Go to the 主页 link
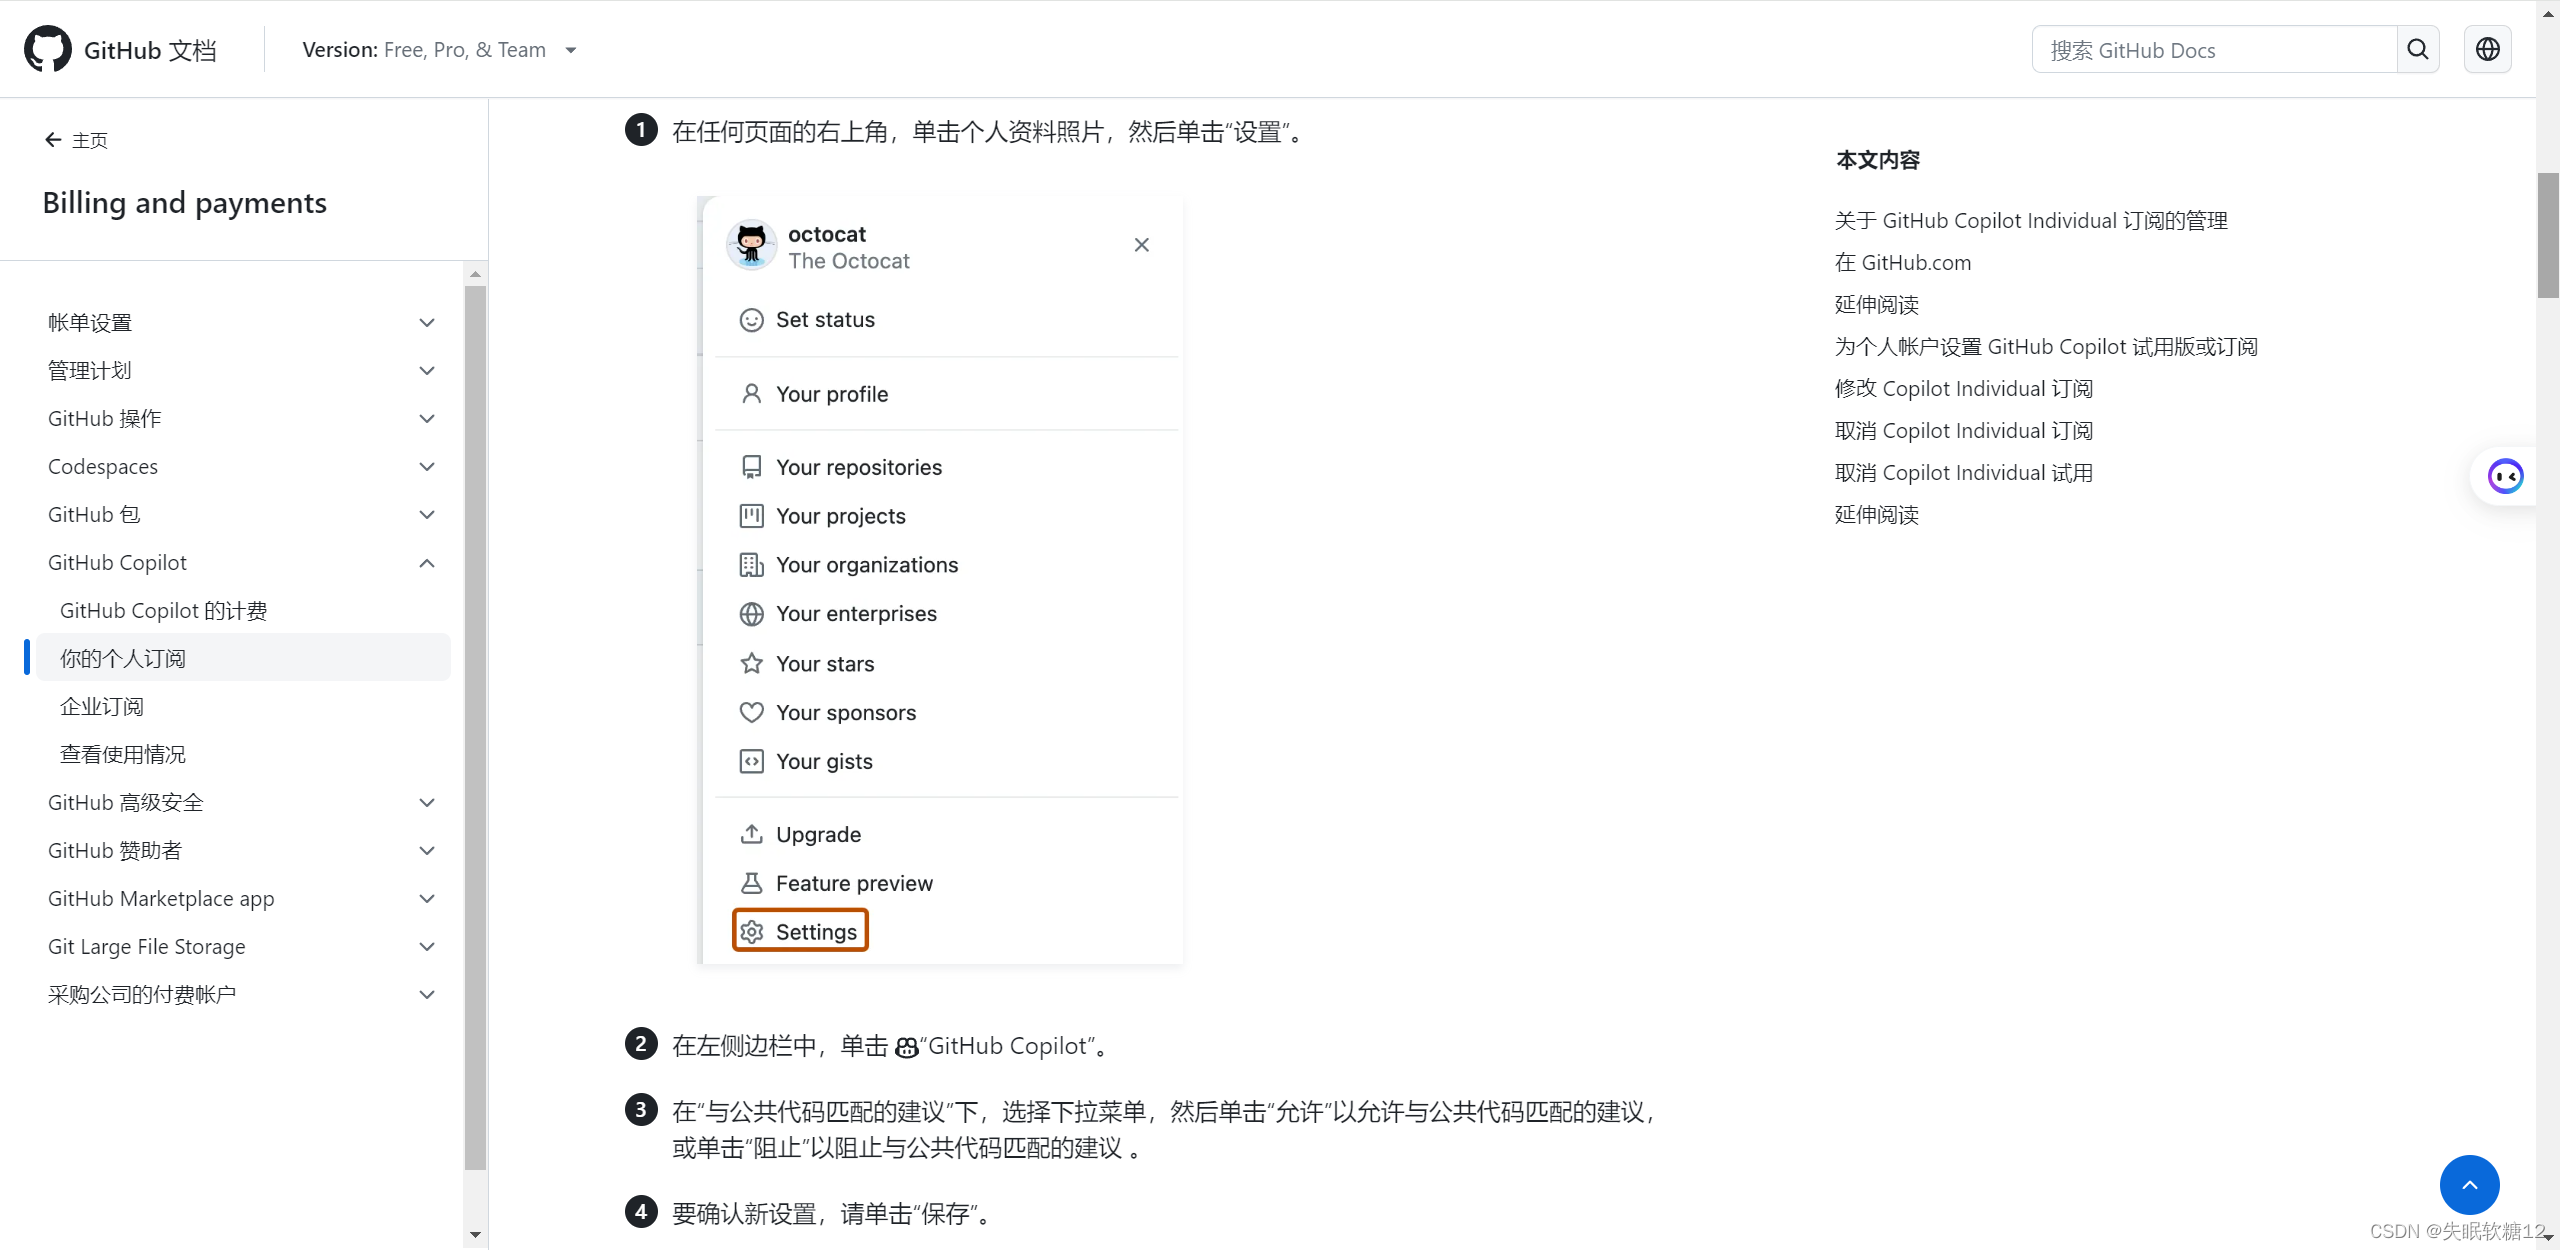This screenshot has width=2560, height=1250. [x=89, y=140]
